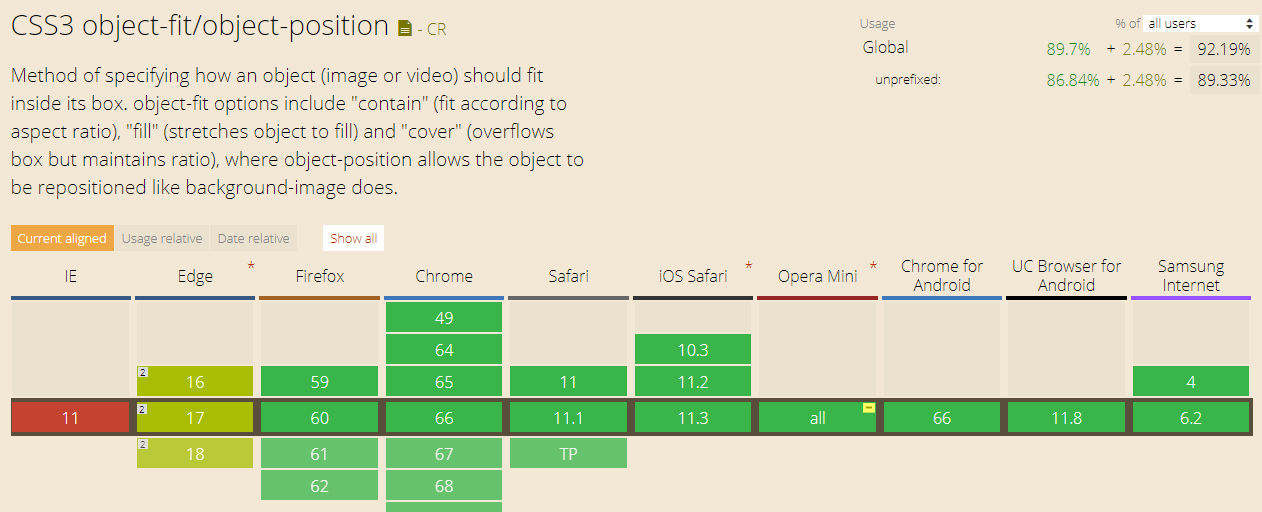Click the note 2 marker on Edge 17

(143, 408)
